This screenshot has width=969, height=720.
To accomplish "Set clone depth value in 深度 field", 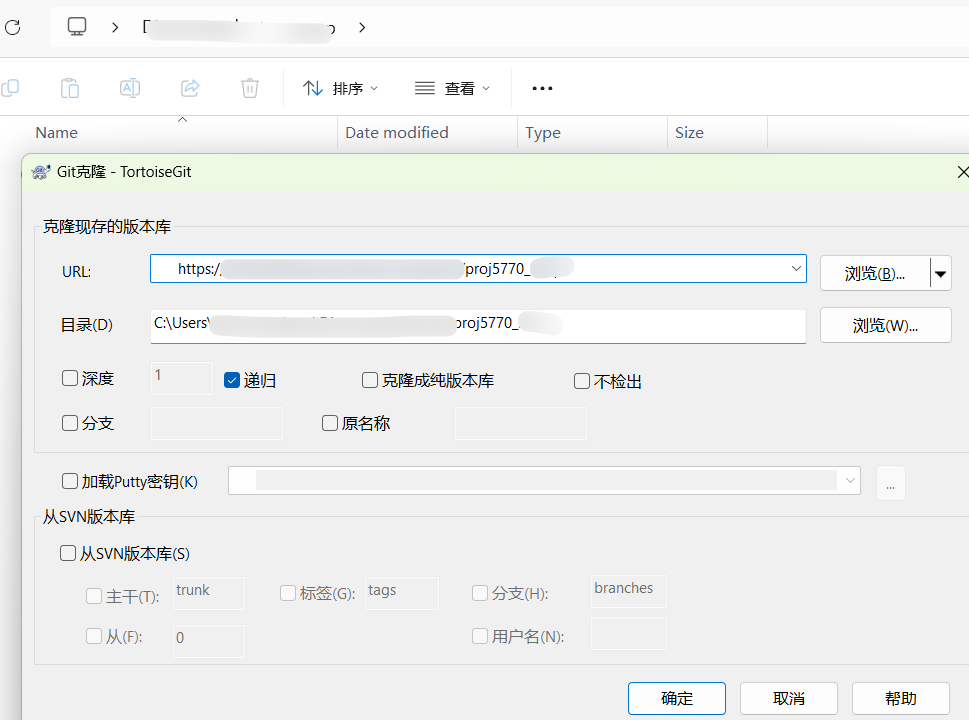I will click(180, 378).
